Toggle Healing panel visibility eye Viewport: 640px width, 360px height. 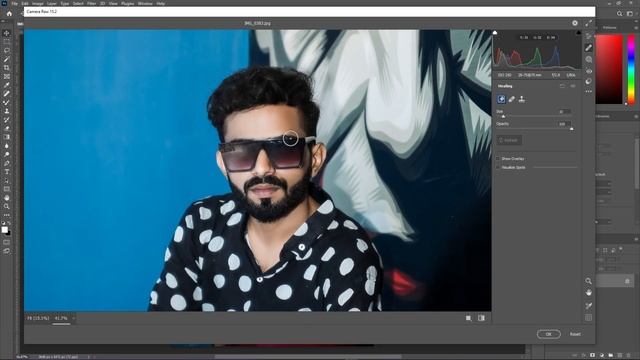click(573, 86)
